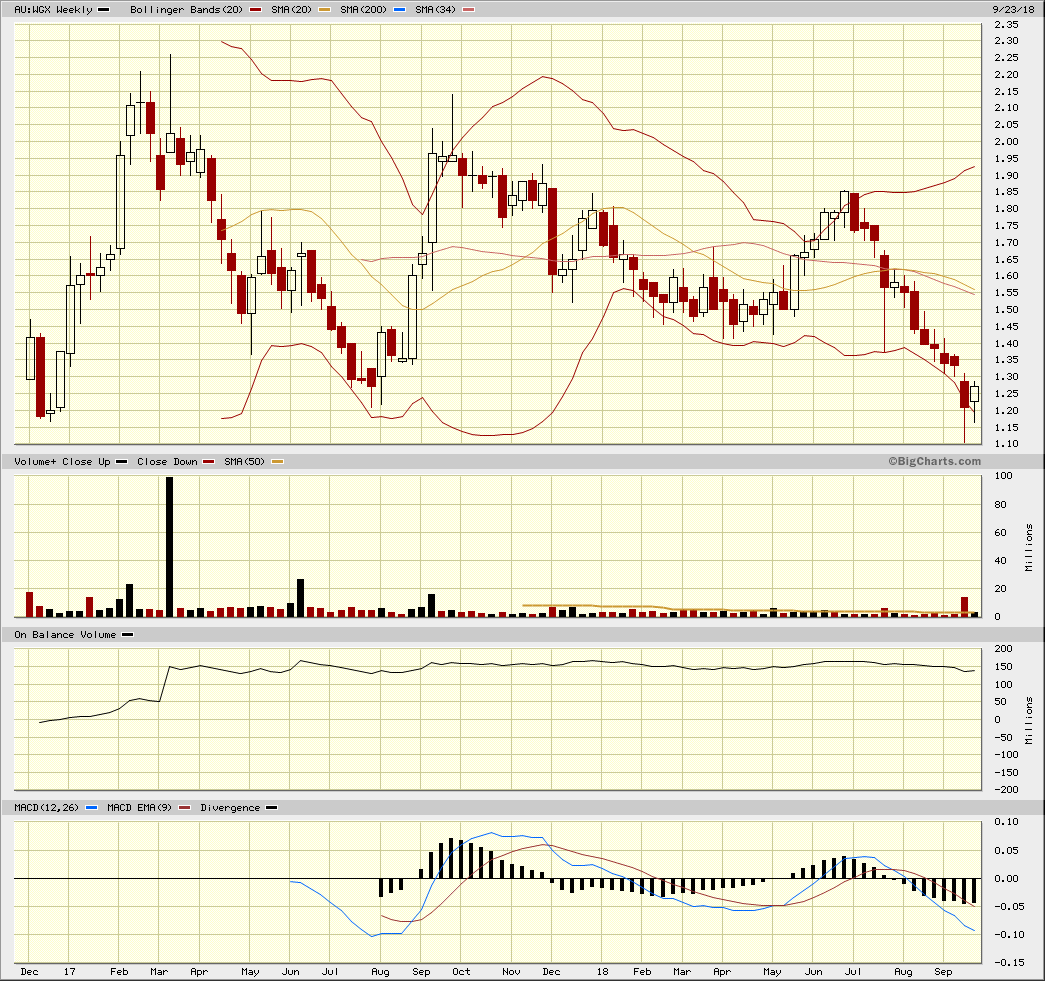The height and width of the screenshot is (981, 1045).
Task: Click the pink SMA(34) legend swatch
Action: coord(469,9)
